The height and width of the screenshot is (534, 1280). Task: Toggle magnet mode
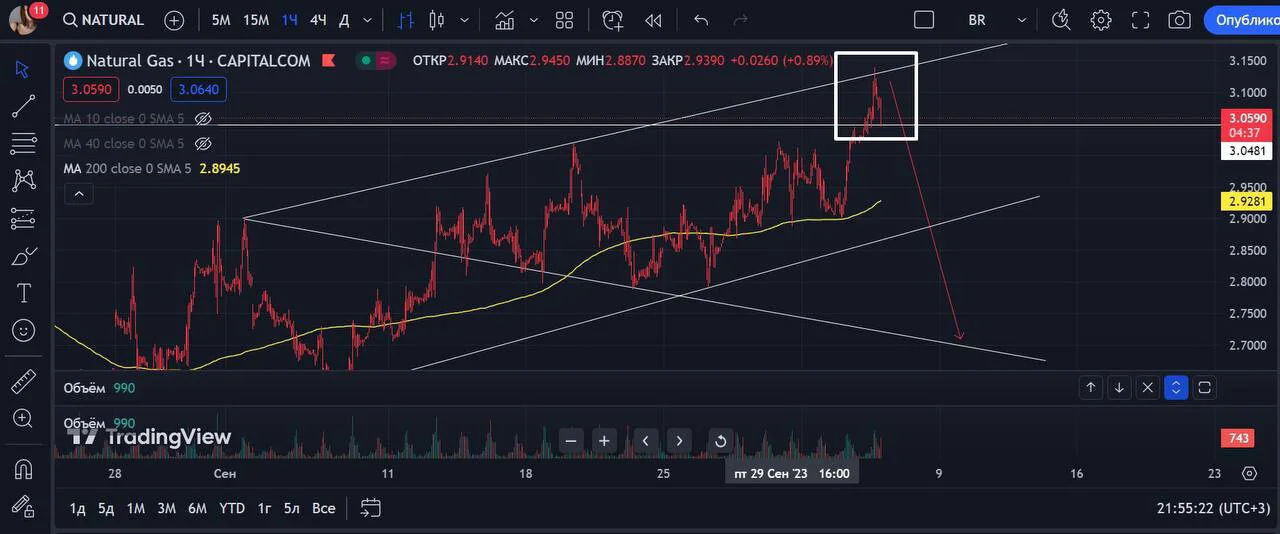[x=23, y=467]
